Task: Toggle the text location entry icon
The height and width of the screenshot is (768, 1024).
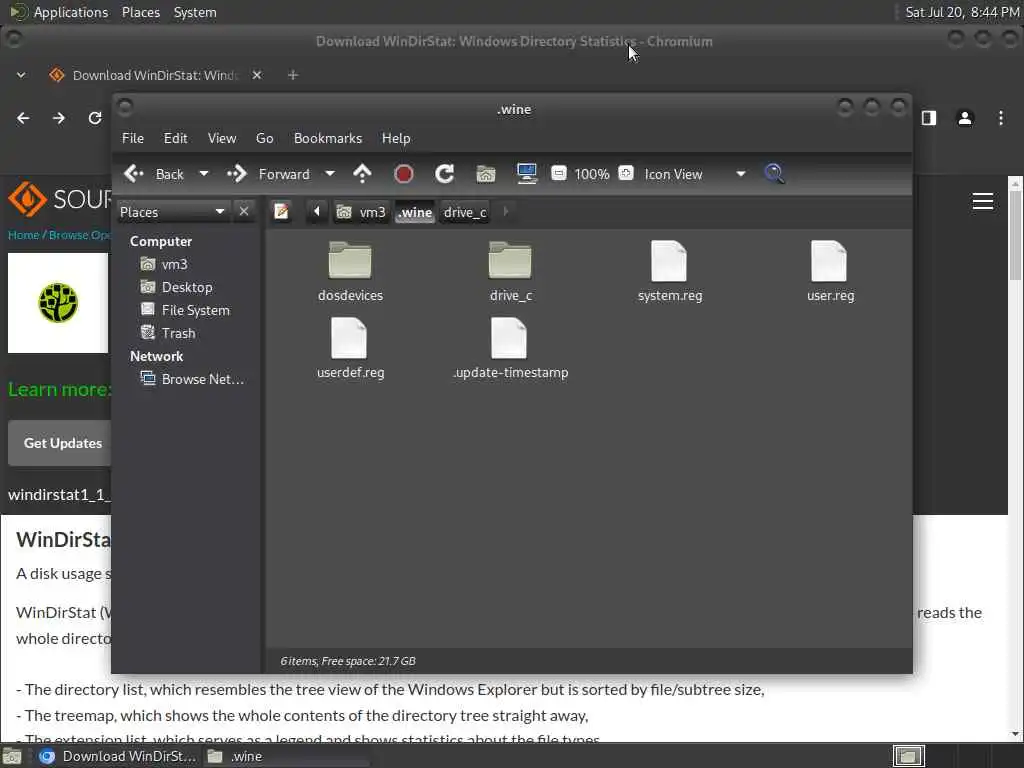Action: 281,212
